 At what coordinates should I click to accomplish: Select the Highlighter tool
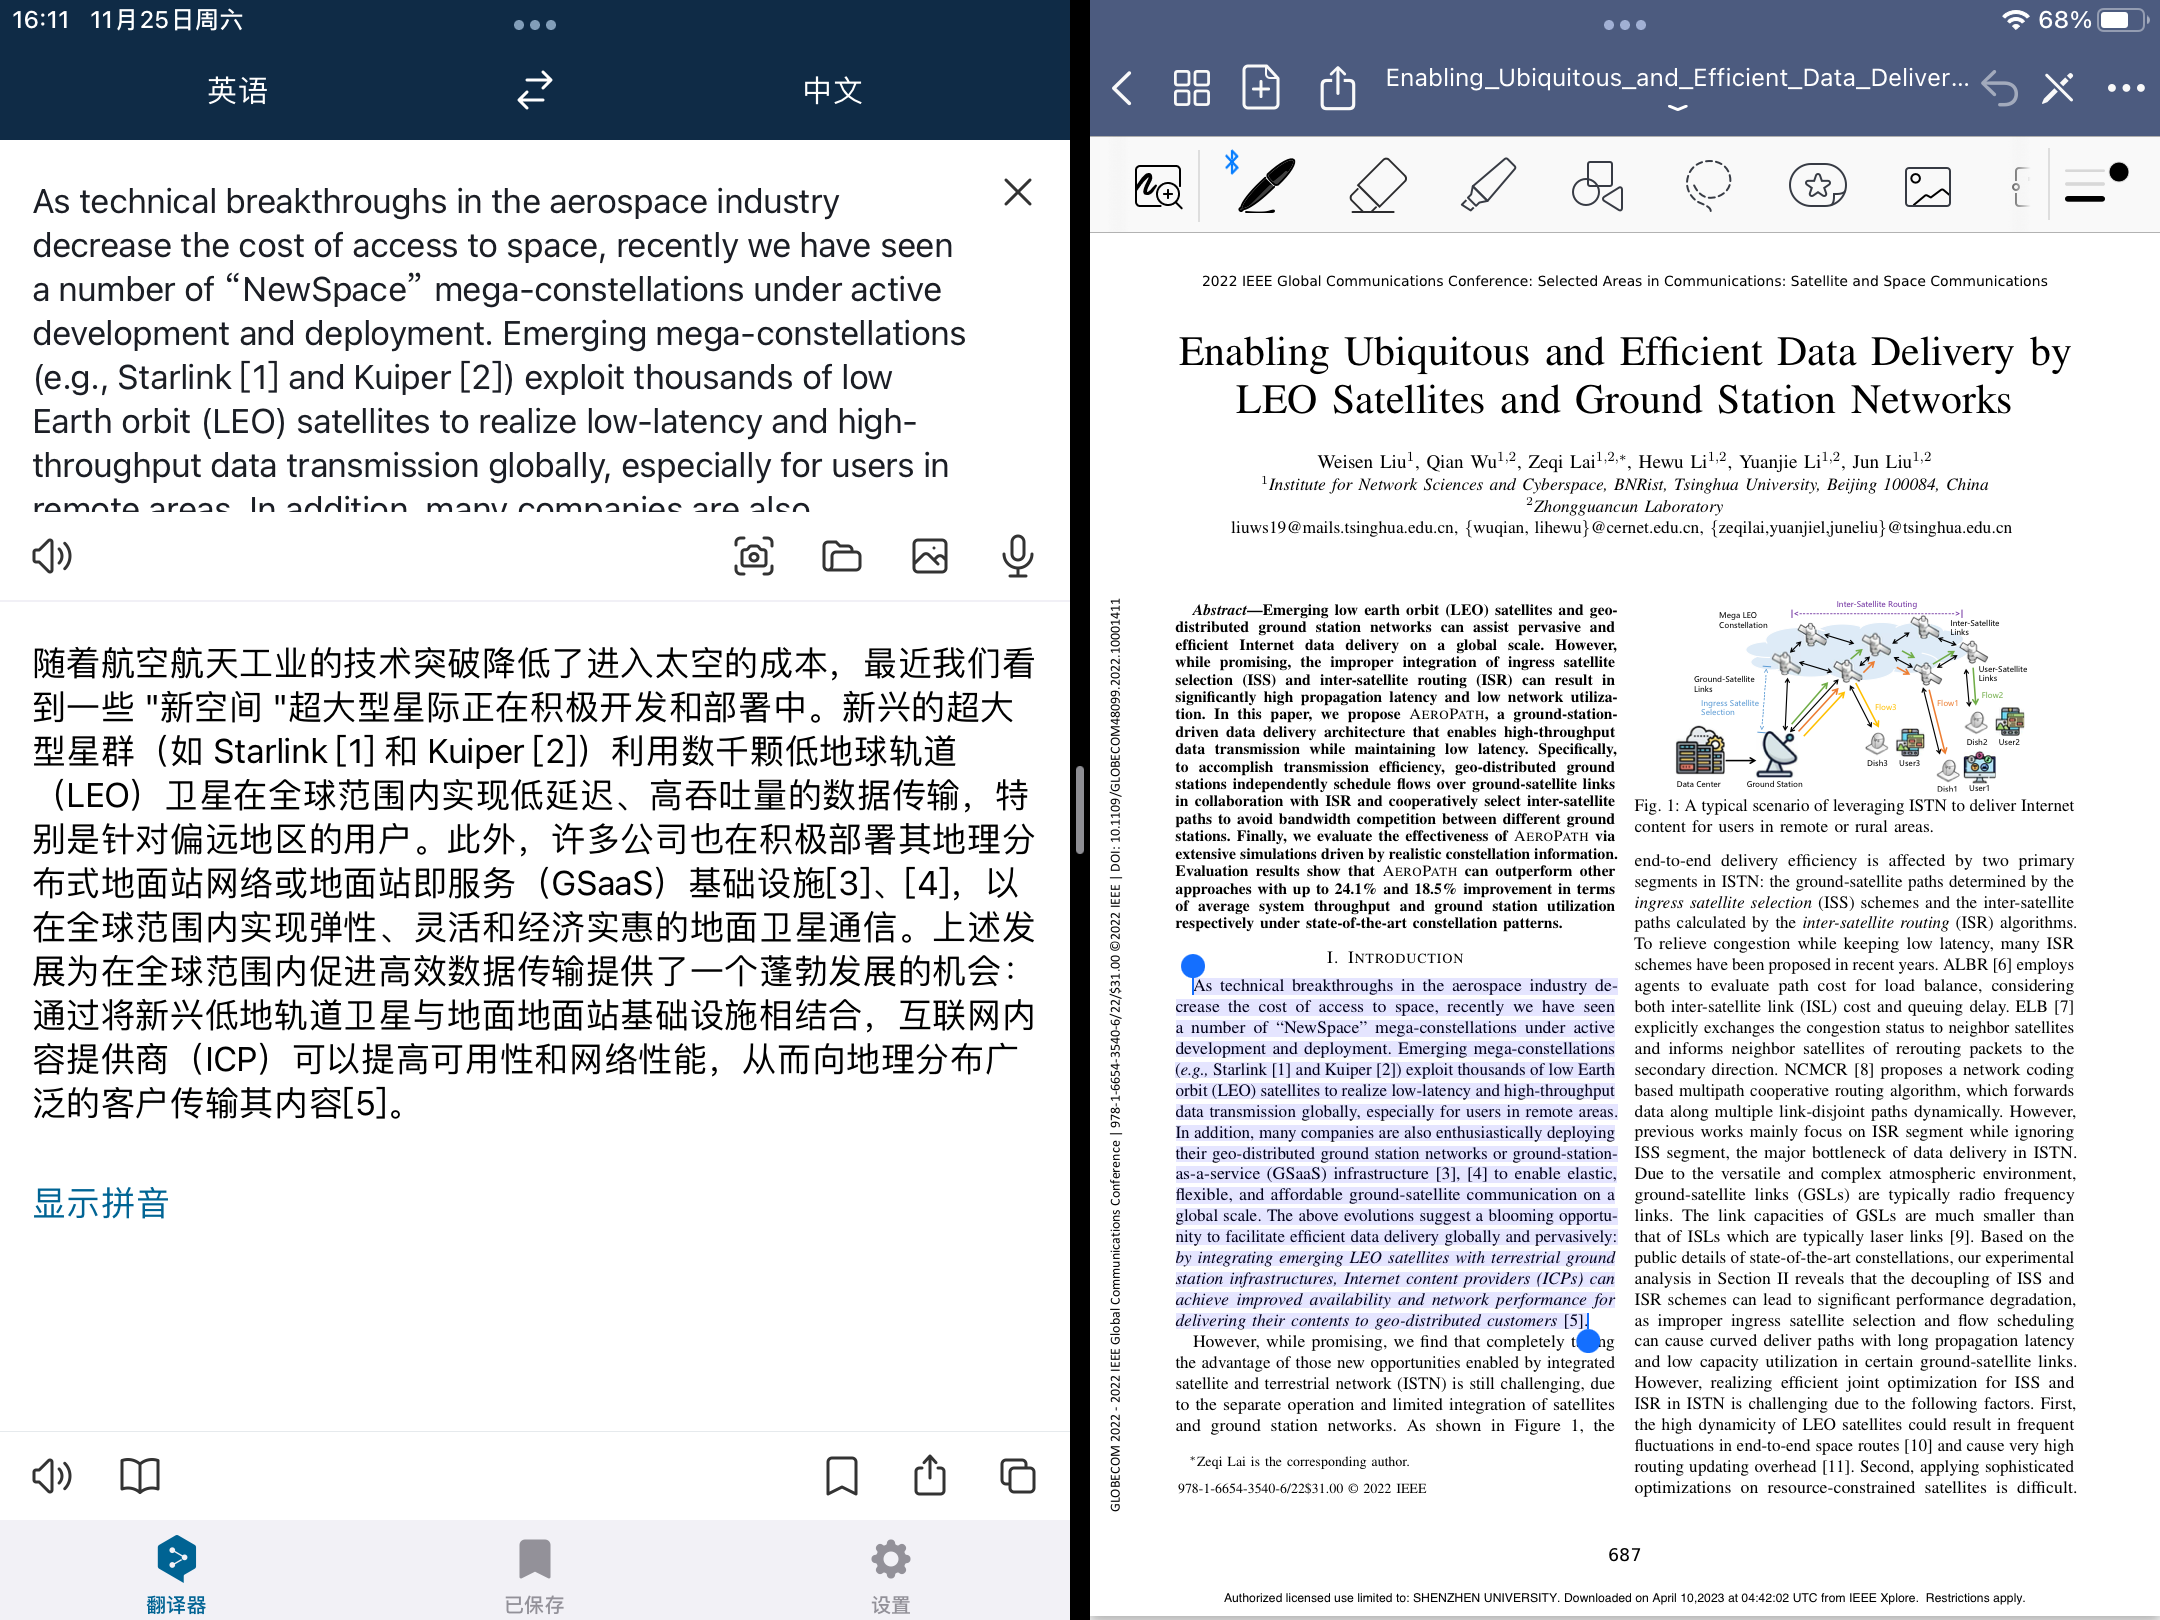(x=1488, y=186)
